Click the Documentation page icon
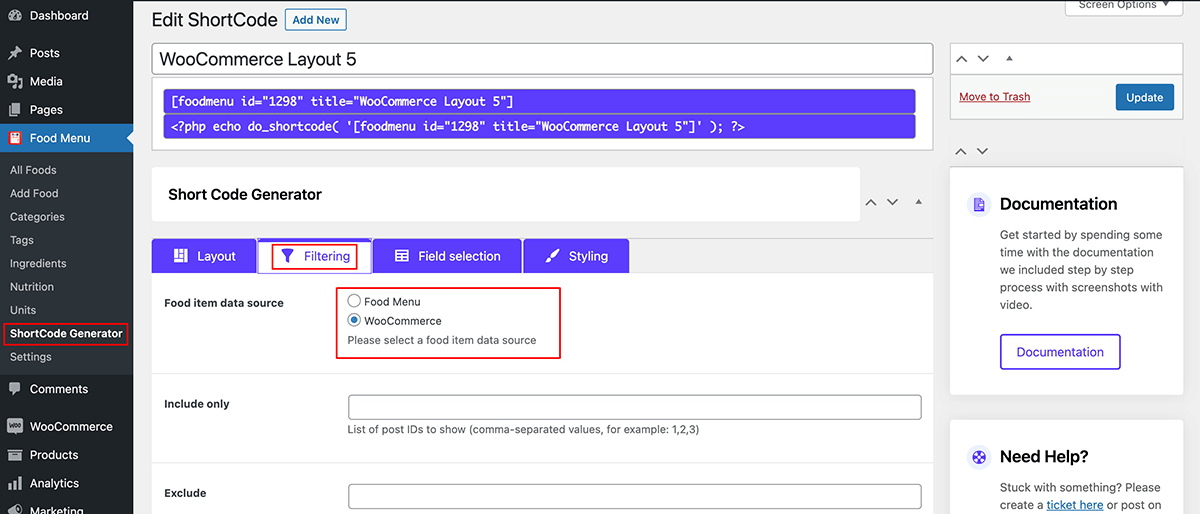1200x514 pixels. (980, 204)
